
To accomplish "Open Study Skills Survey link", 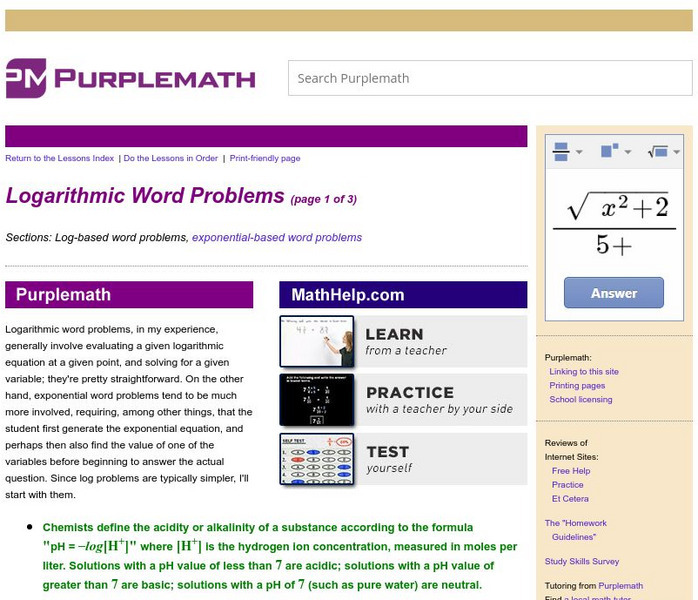I will [582, 561].
